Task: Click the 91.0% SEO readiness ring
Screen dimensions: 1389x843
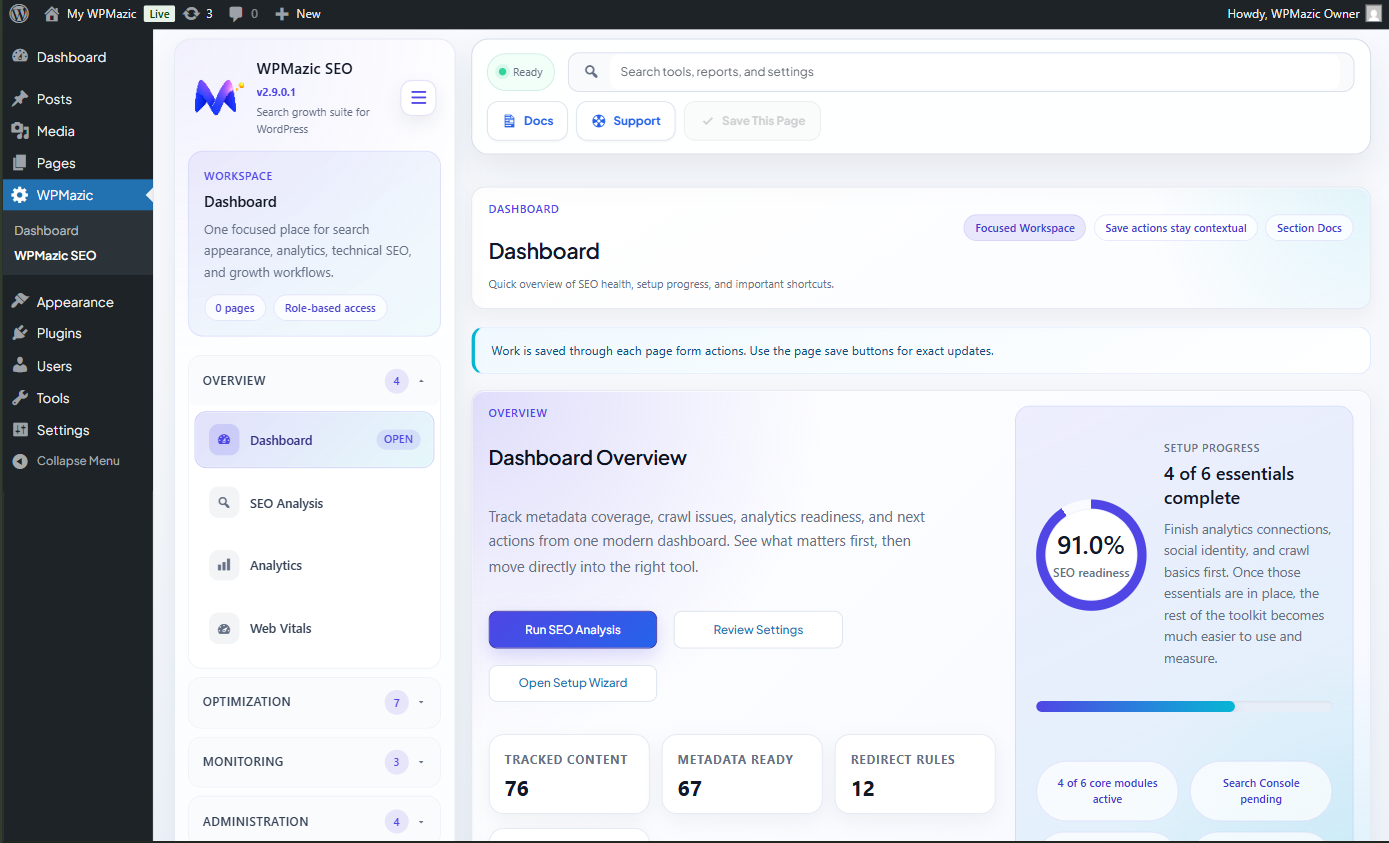Action: [1091, 555]
